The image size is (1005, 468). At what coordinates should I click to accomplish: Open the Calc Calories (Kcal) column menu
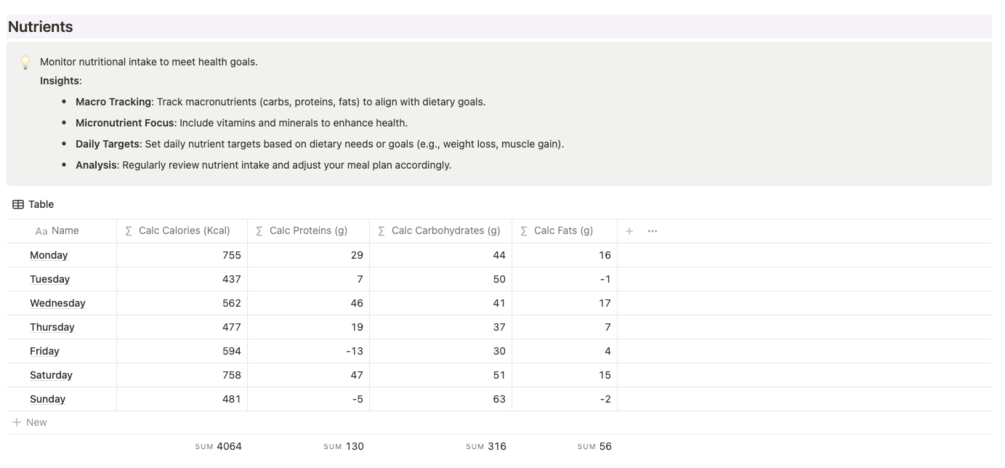(184, 231)
